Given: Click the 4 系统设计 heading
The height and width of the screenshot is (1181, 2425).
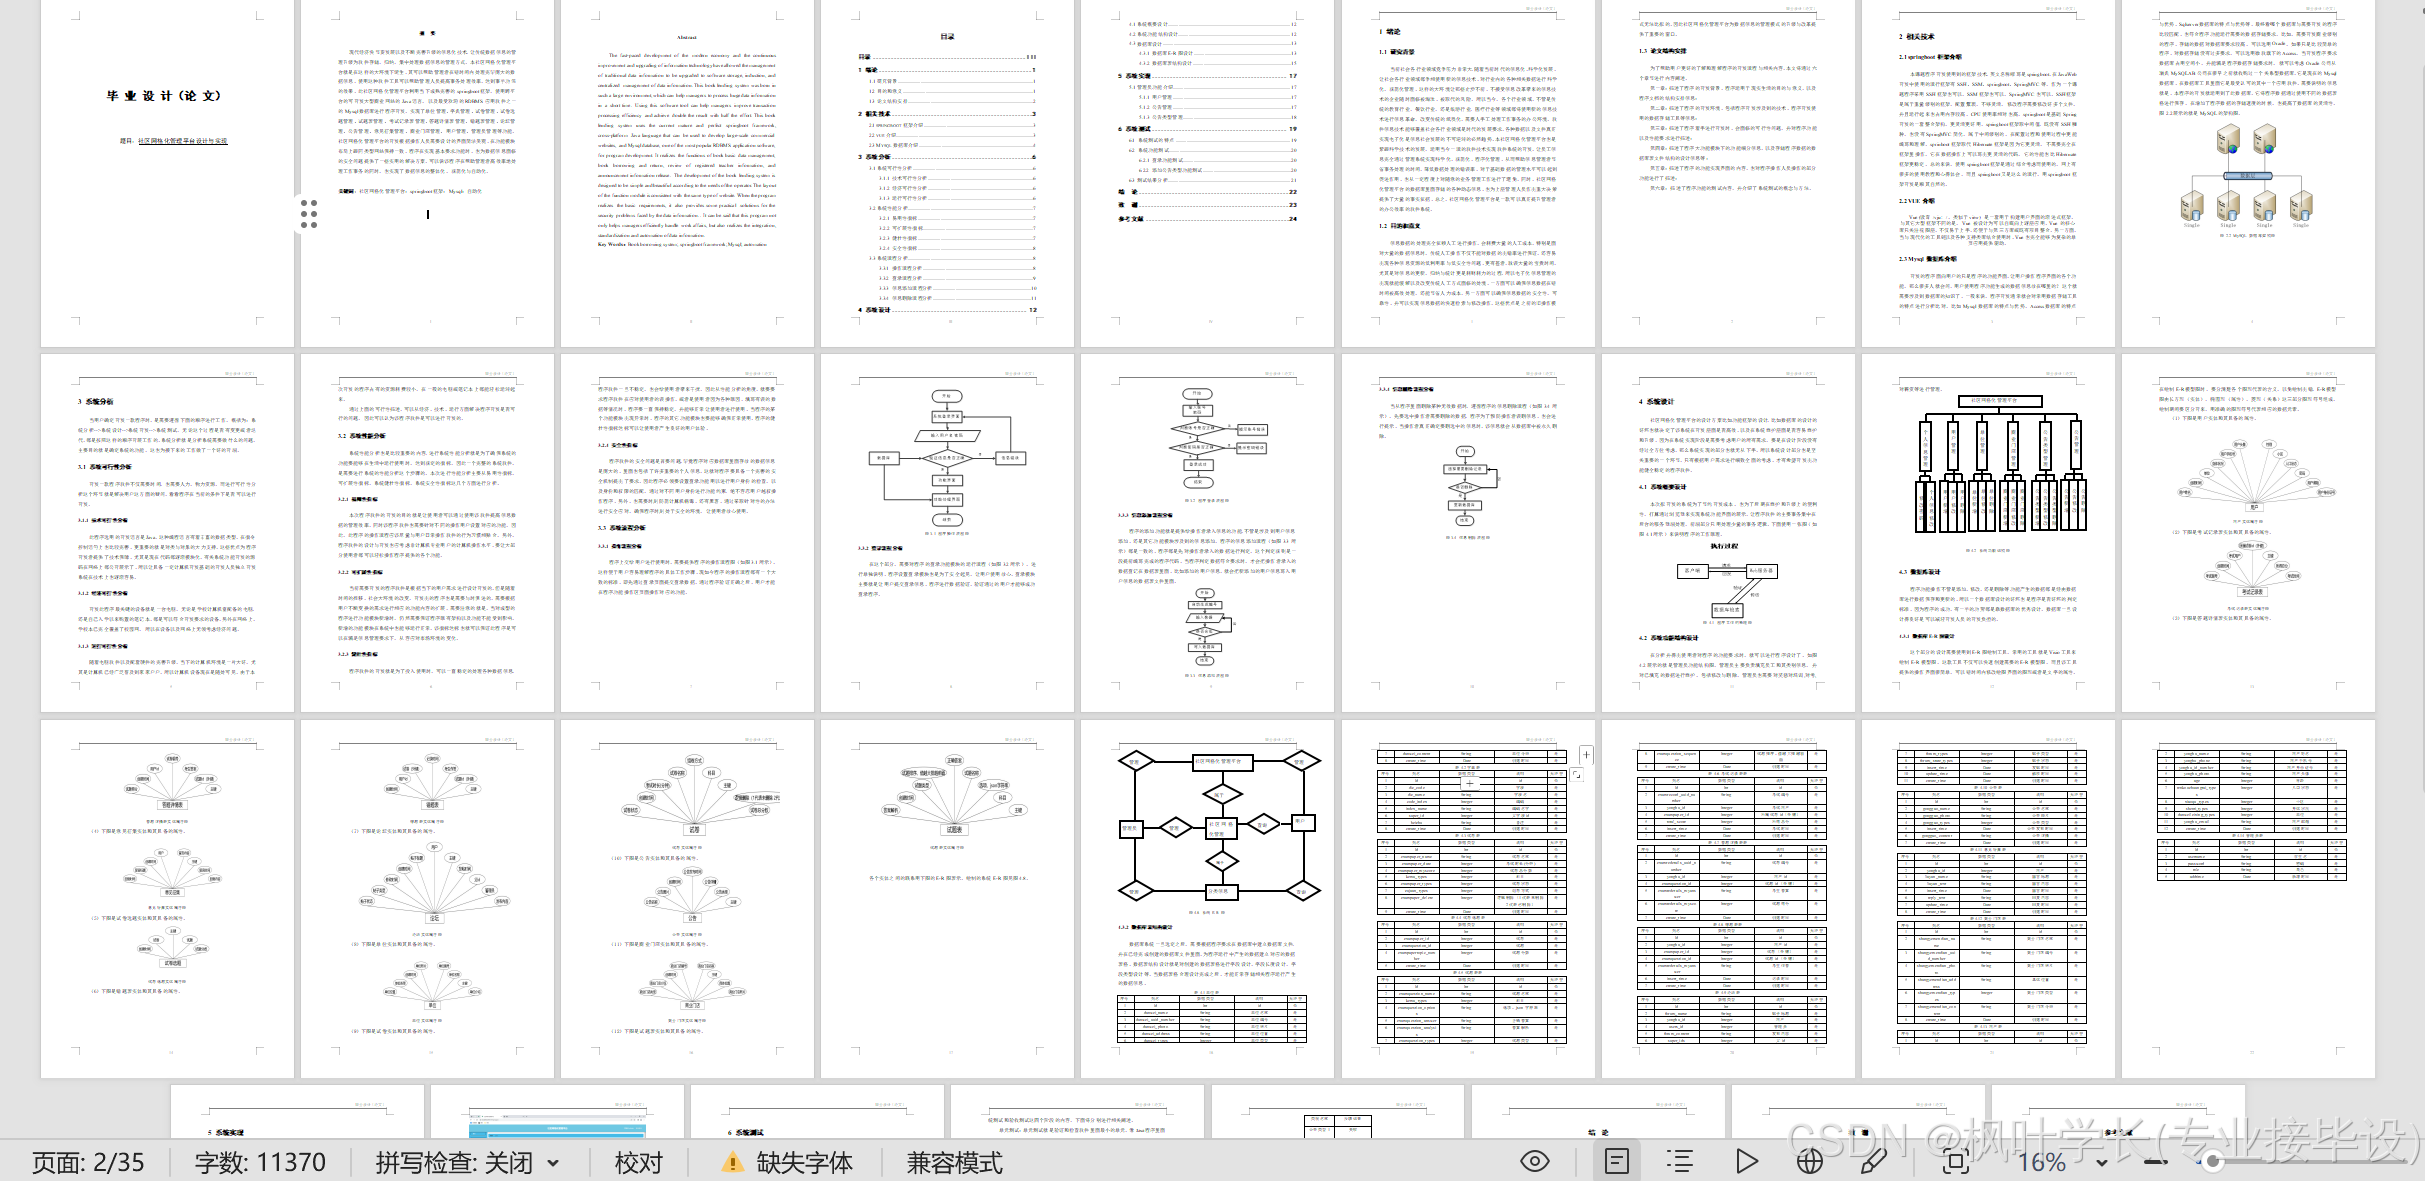Looking at the screenshot, I should 1657,401.
